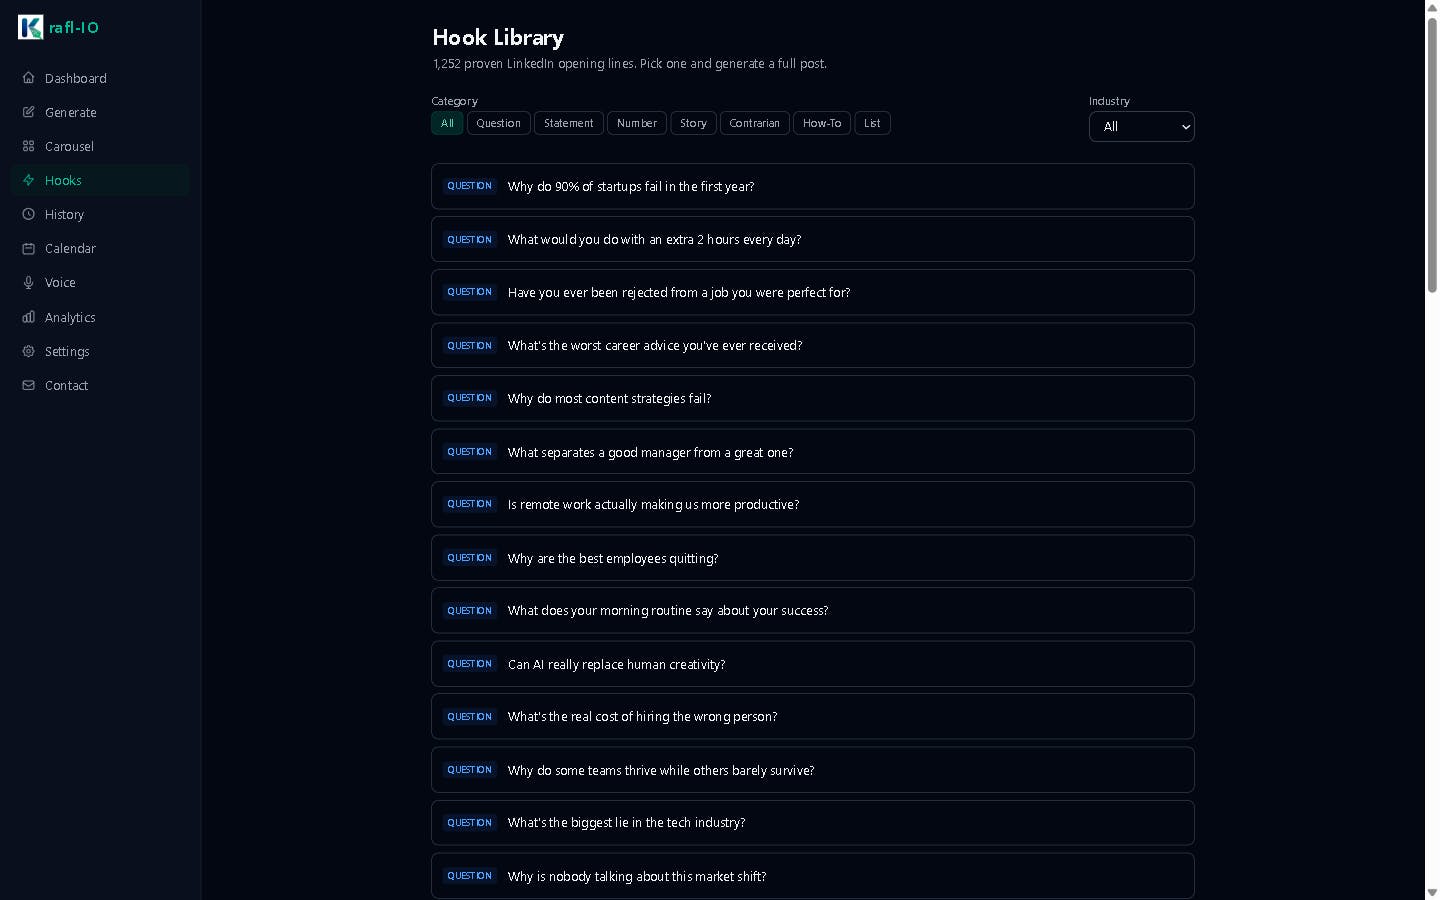Click the rafl-IO logo icon
1440x900 pixels.
[x=30, y=27]
